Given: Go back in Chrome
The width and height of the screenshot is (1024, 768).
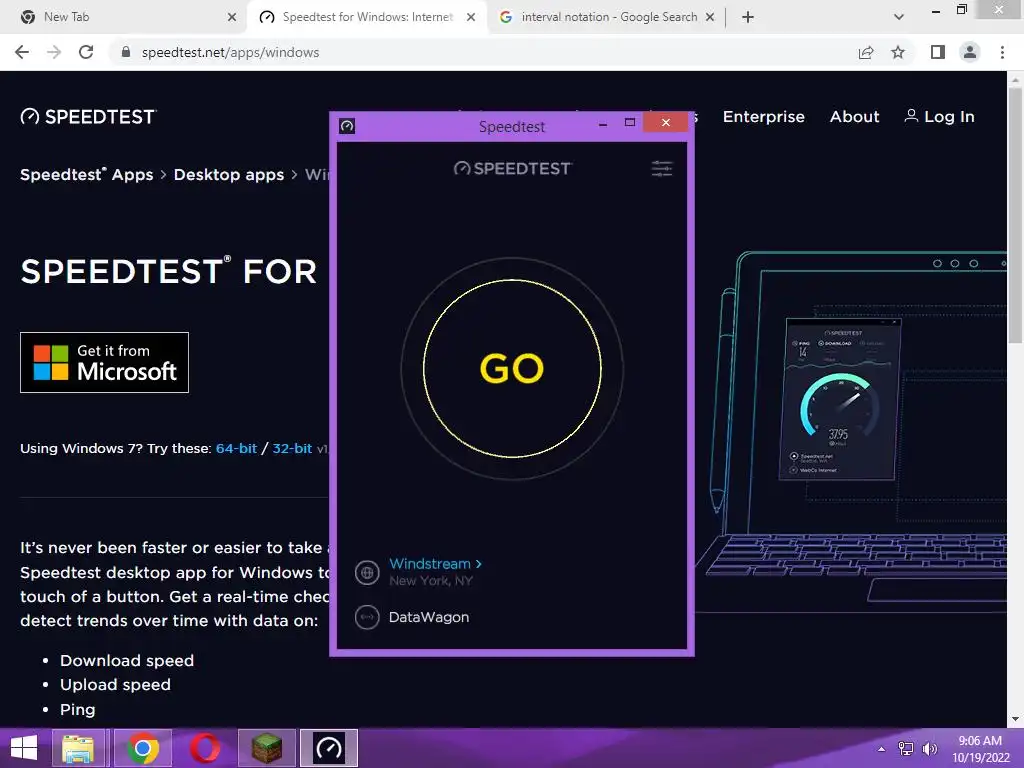Looking at the screenshot, I should 22,52.
